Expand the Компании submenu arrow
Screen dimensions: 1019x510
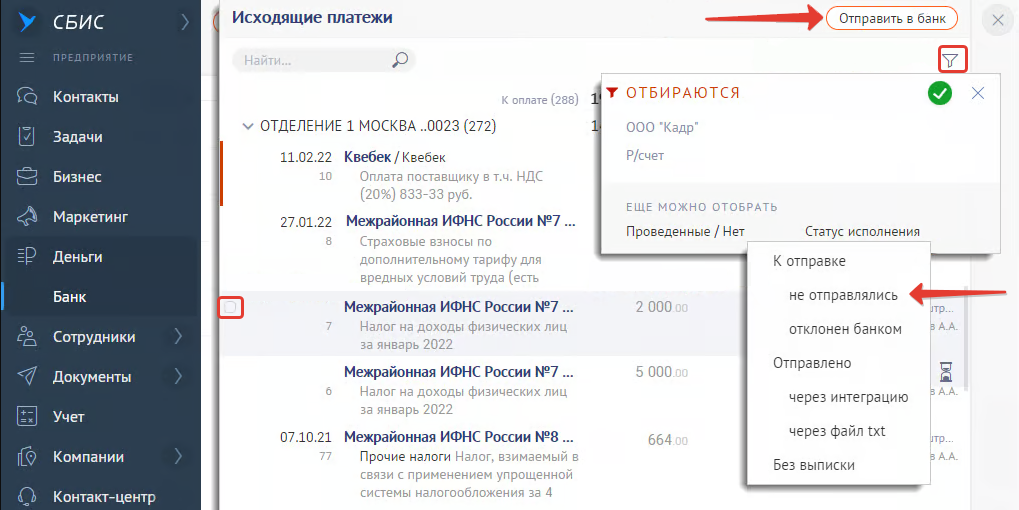(178, 456)
